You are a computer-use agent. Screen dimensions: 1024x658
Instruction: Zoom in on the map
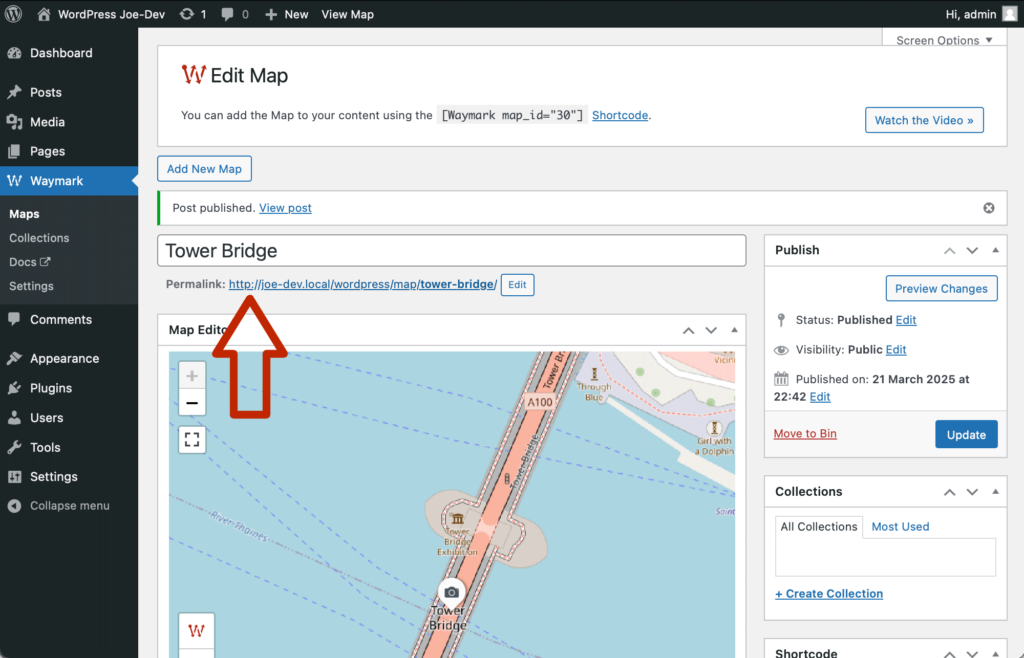point(192,377)
